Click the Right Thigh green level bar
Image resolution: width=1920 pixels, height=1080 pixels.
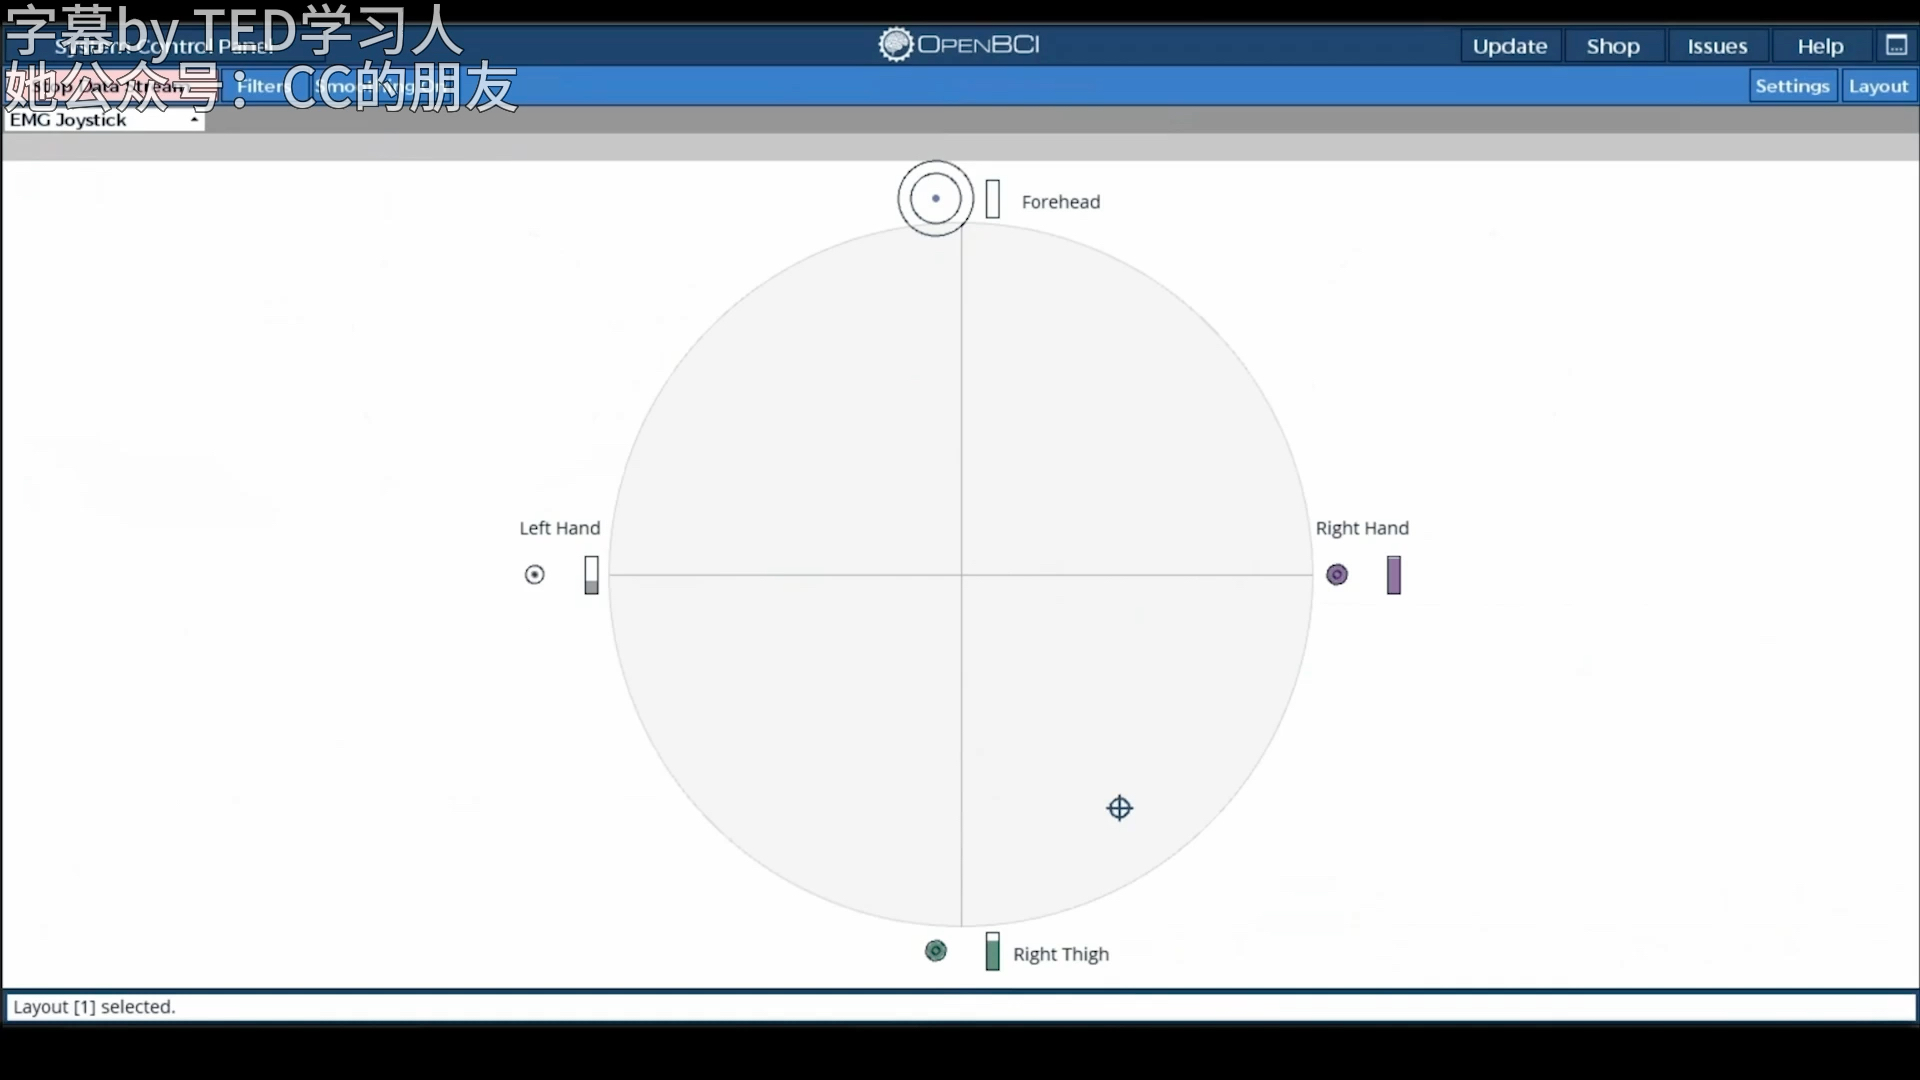[993, 951]
